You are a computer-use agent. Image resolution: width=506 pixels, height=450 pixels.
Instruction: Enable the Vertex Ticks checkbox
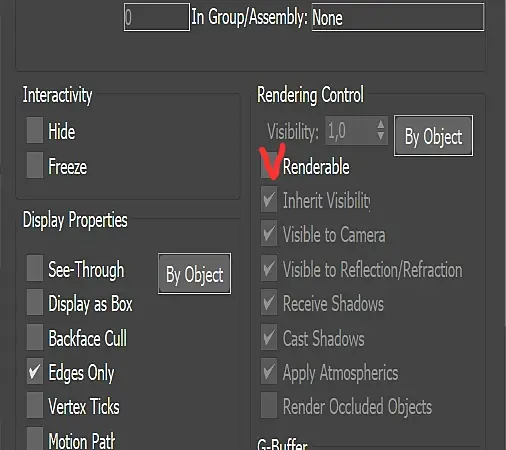35,406
